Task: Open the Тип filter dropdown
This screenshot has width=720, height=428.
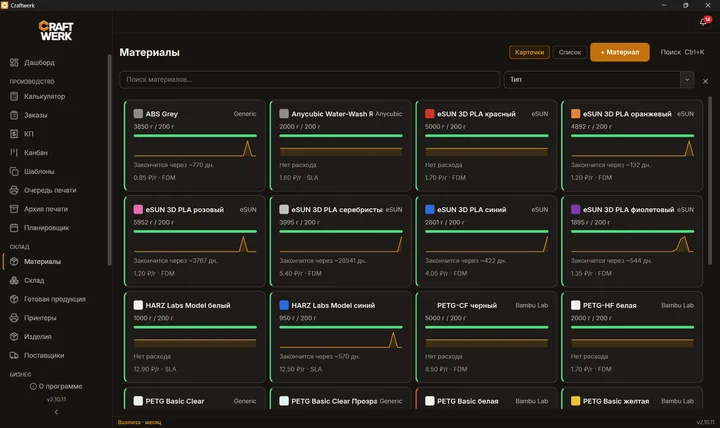Action: click(599, 79)
